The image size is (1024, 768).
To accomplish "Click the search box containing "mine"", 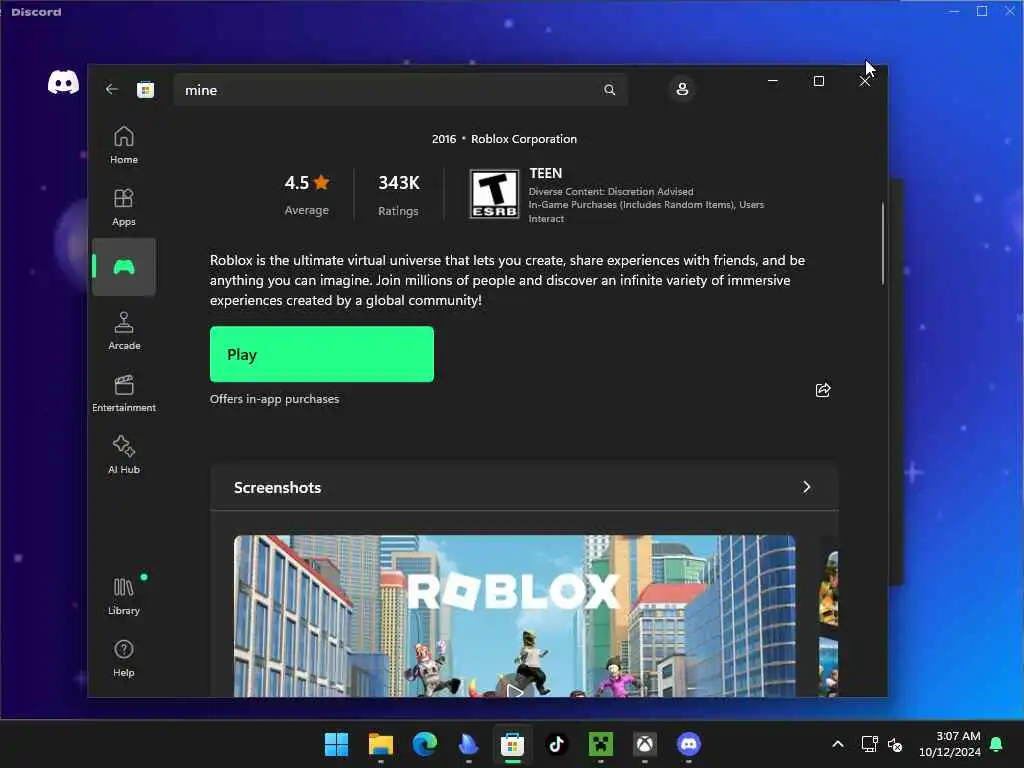I will tap(400, 90).
